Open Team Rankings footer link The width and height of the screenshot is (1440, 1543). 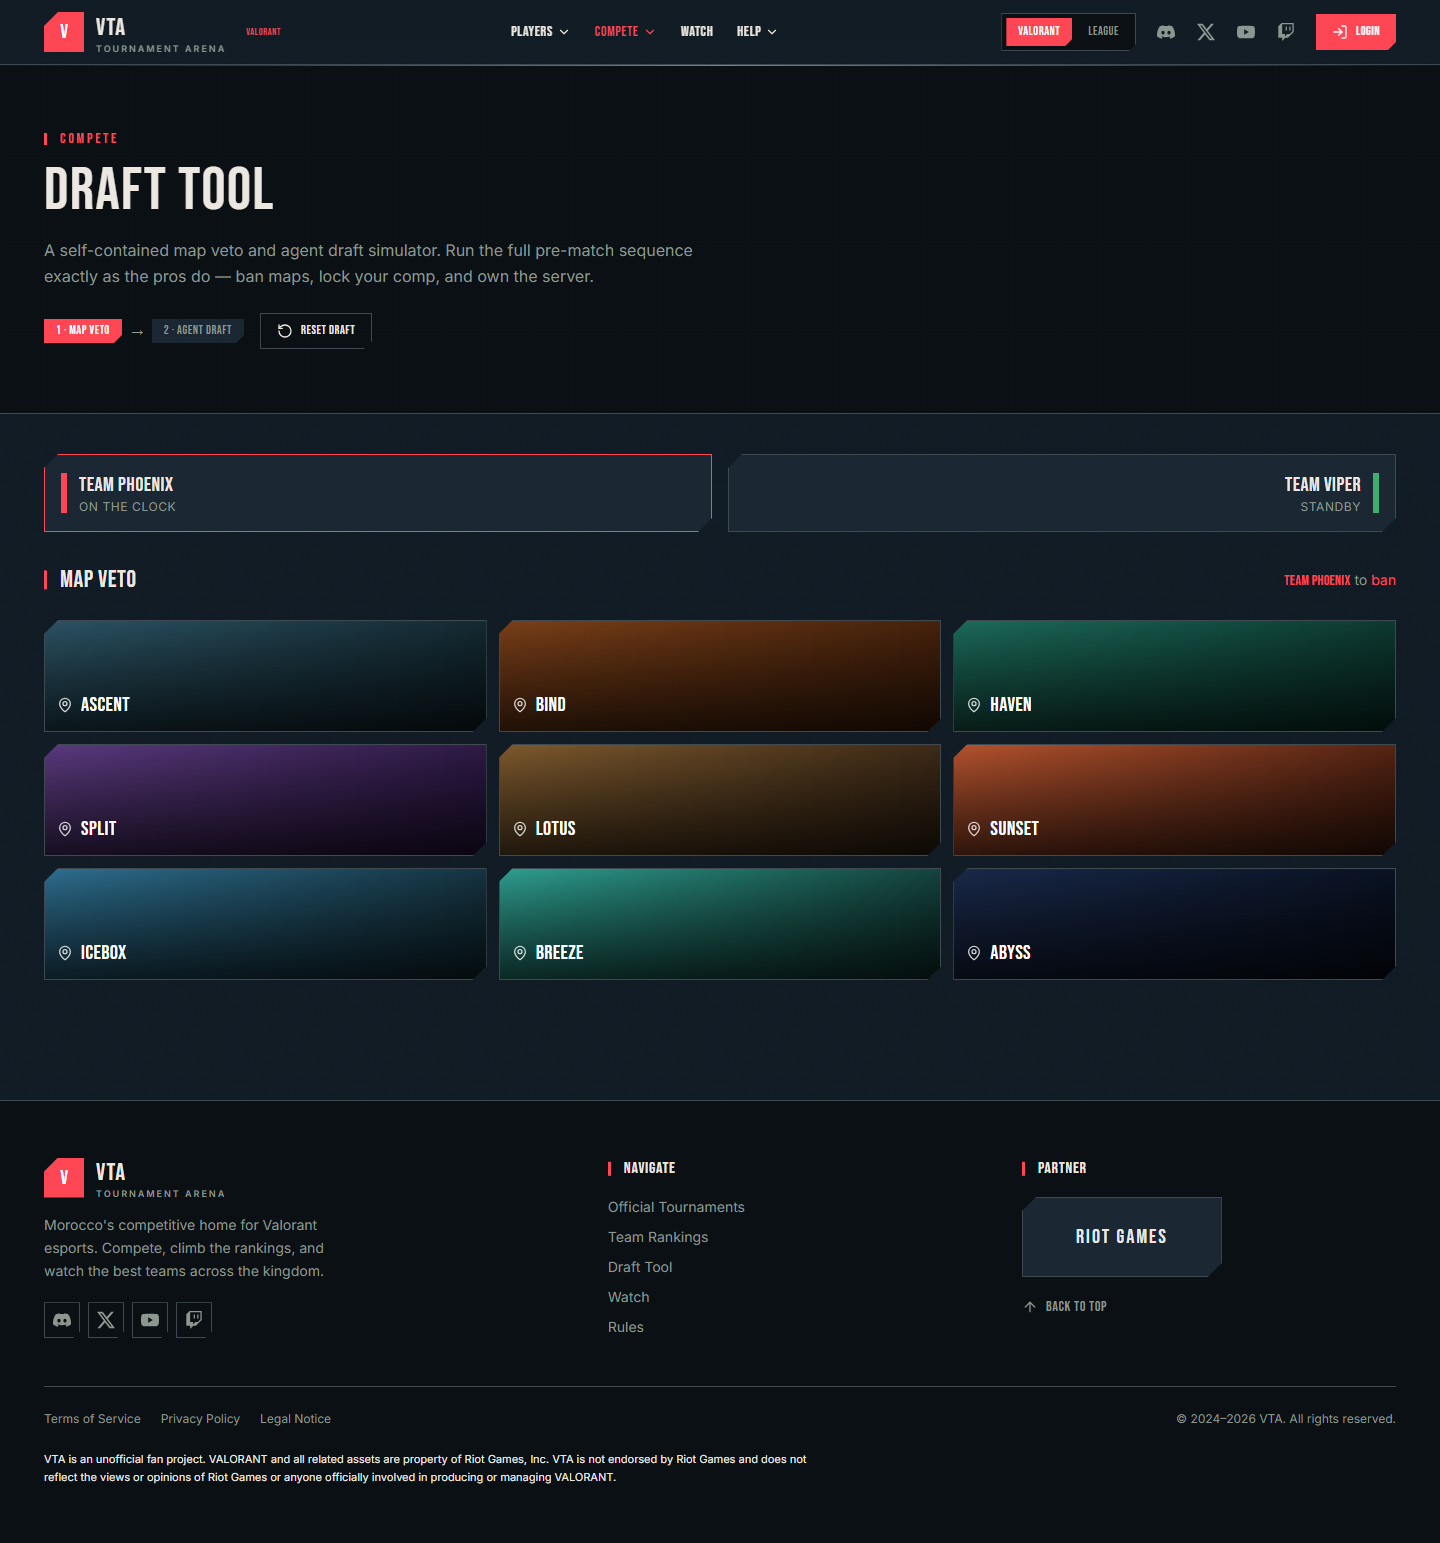click(658, 1237)
